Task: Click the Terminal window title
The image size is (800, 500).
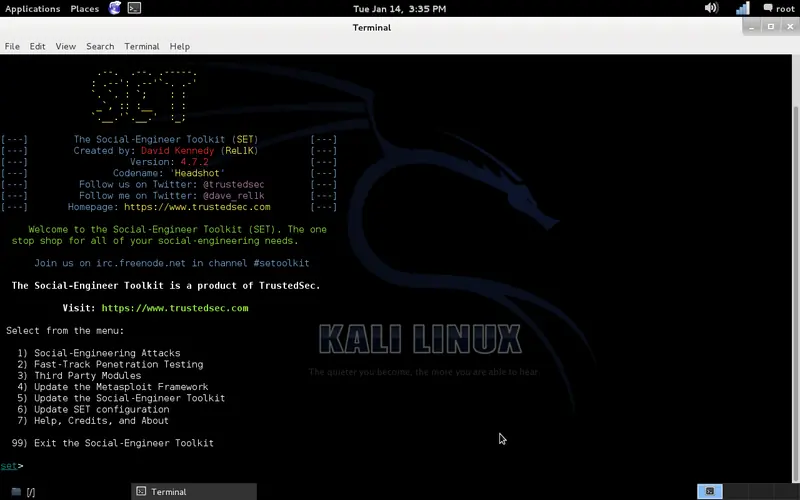Action: [x=371, y=27]
